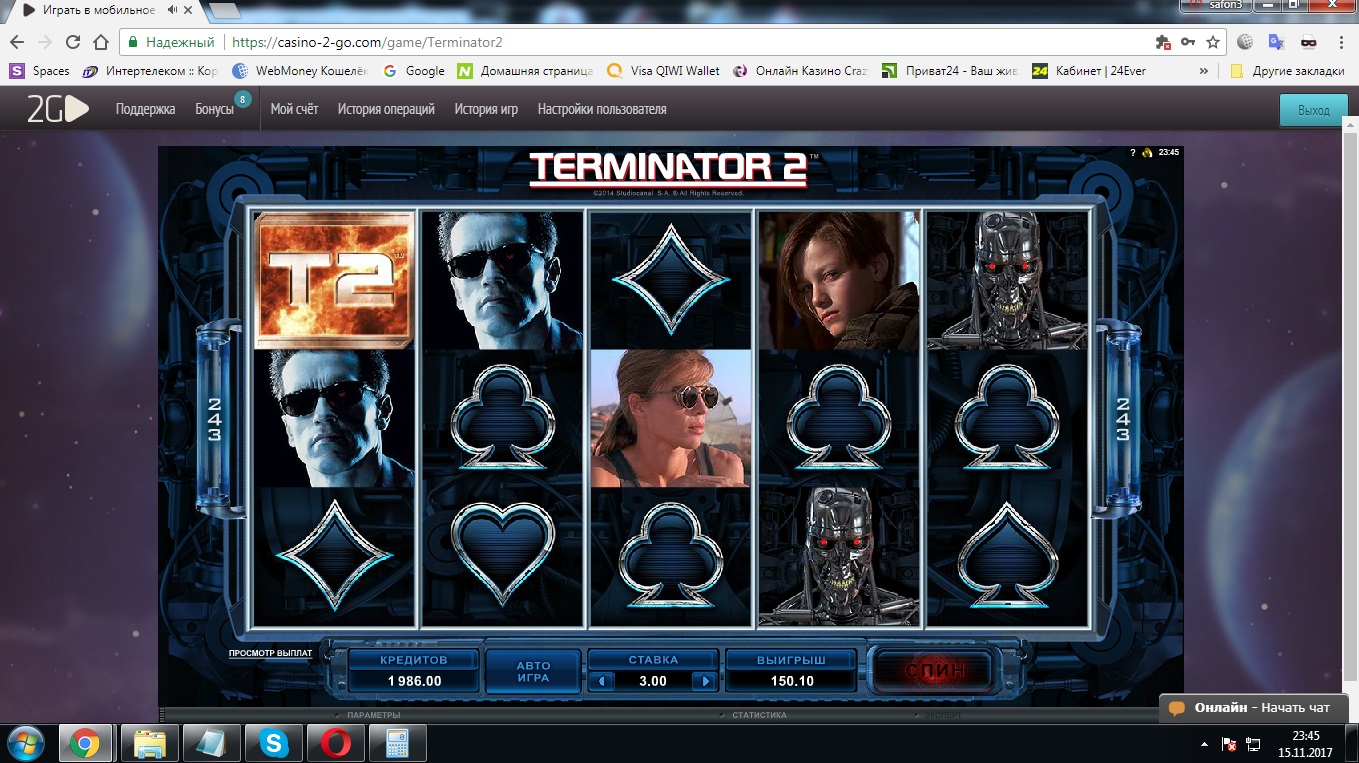
Task: Open the Кабинет 24Ever bookmark
Action: [1089, 71]
